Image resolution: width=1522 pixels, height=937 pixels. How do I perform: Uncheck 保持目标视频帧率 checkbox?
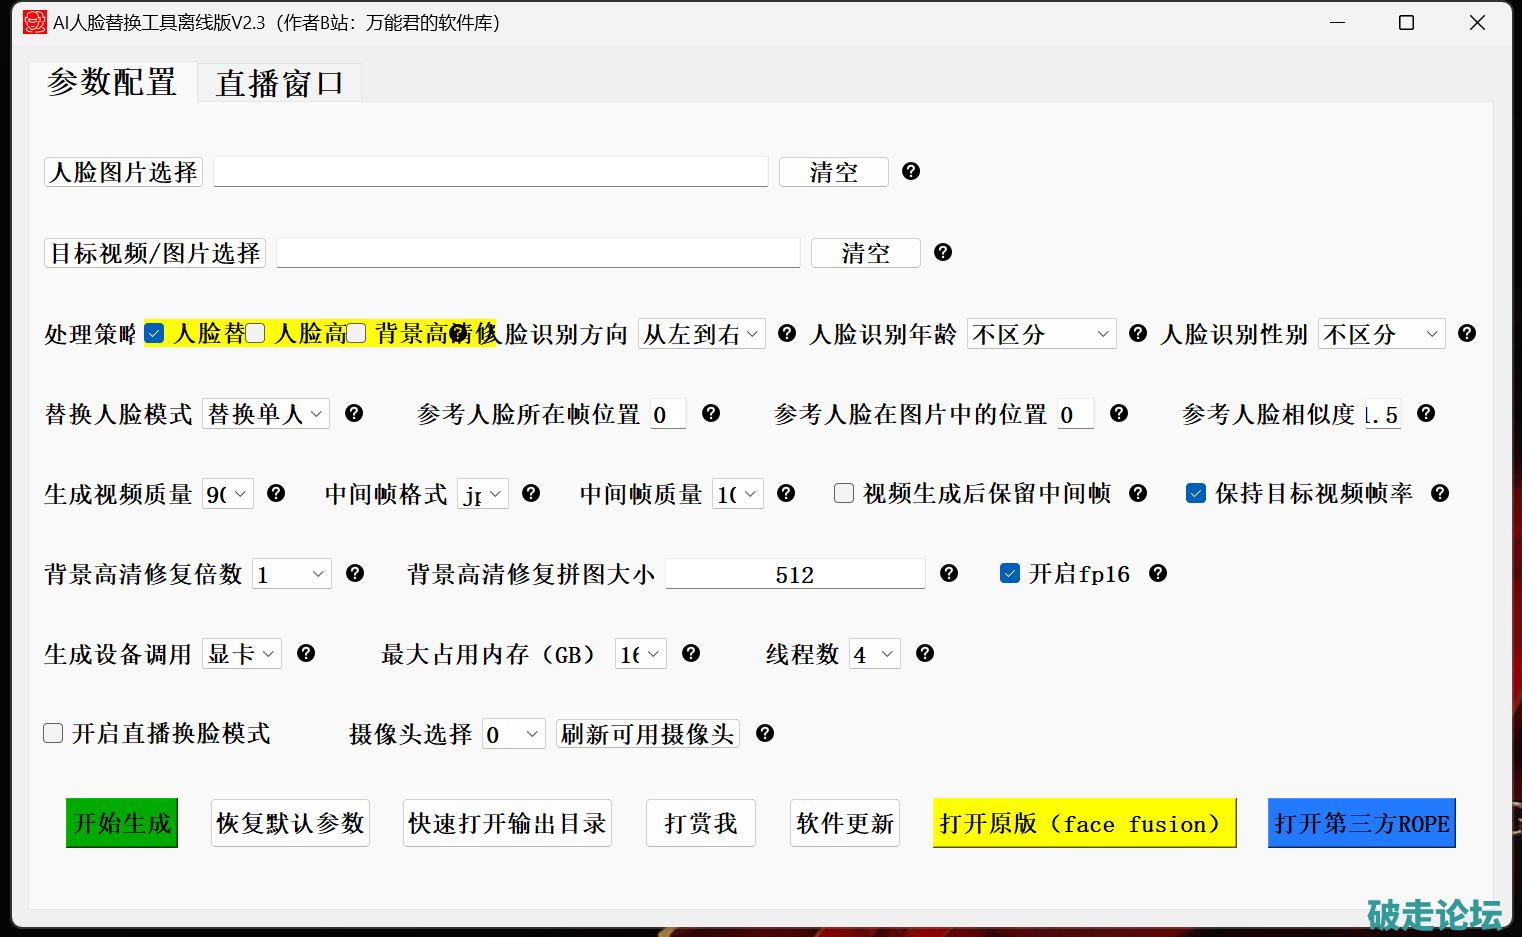click(x=1196, y=494)
